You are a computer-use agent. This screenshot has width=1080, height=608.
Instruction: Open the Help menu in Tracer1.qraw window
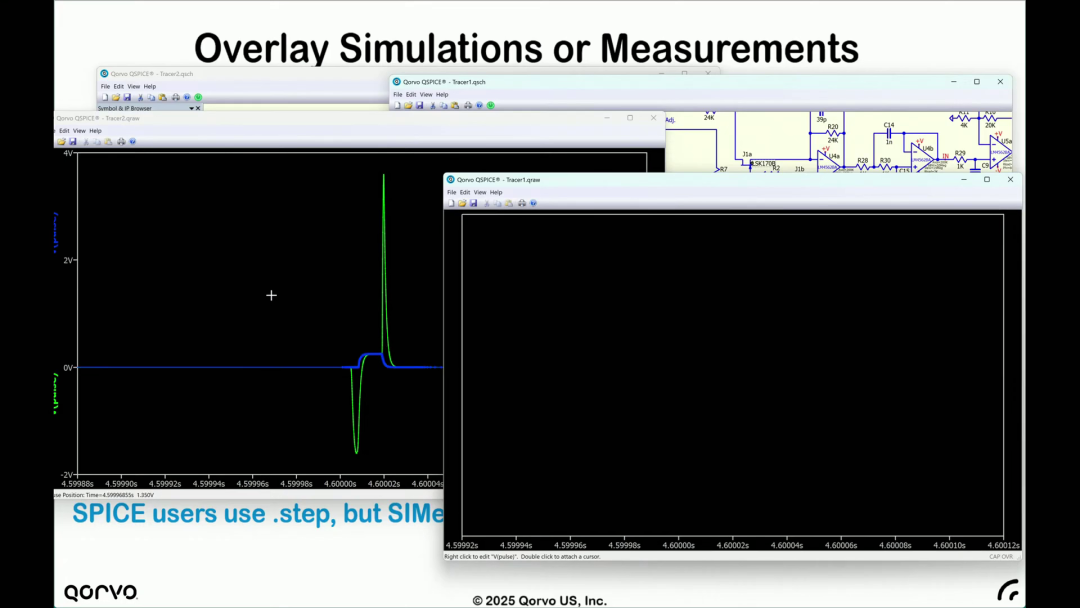(x=496, y=193)
